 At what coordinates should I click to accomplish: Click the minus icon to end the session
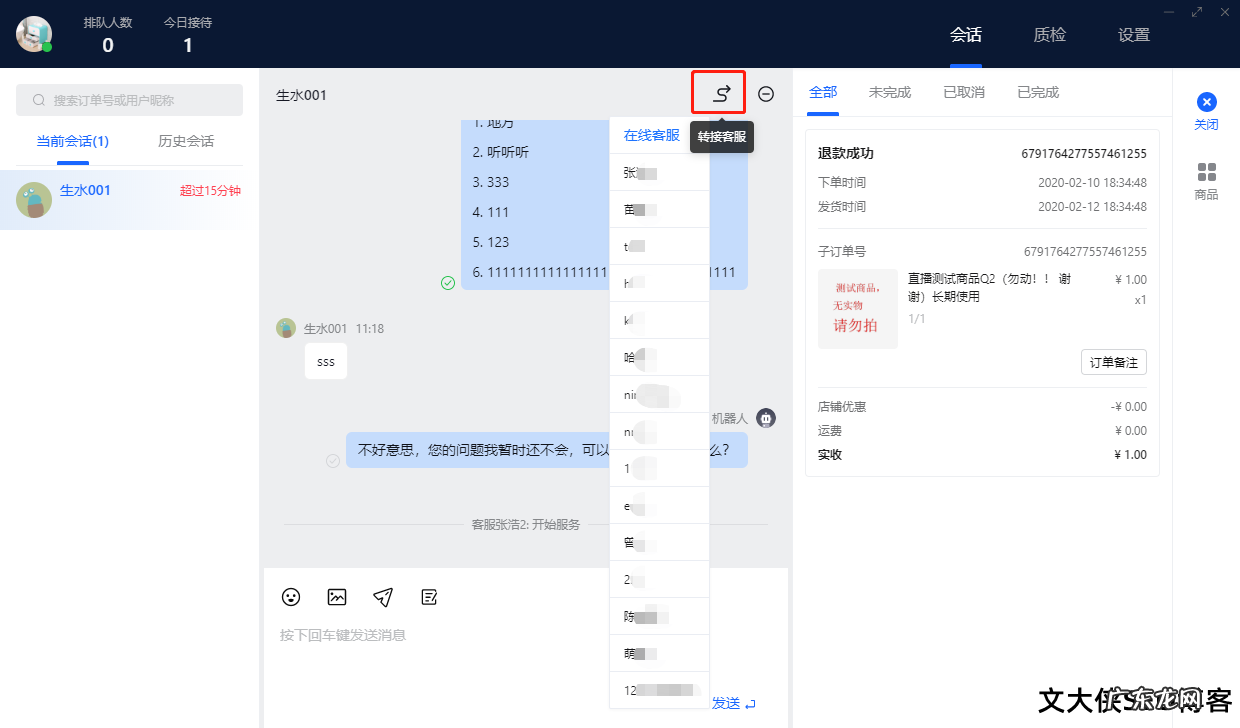[x=765, y=93]
